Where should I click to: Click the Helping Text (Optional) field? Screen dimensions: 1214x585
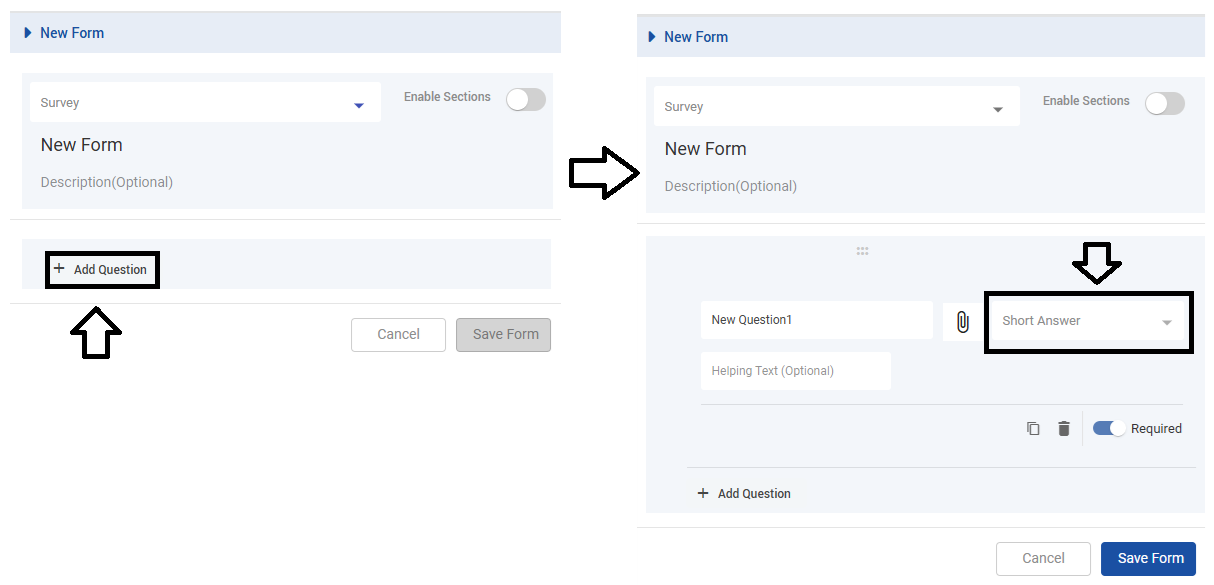click(x=795, y=371)
